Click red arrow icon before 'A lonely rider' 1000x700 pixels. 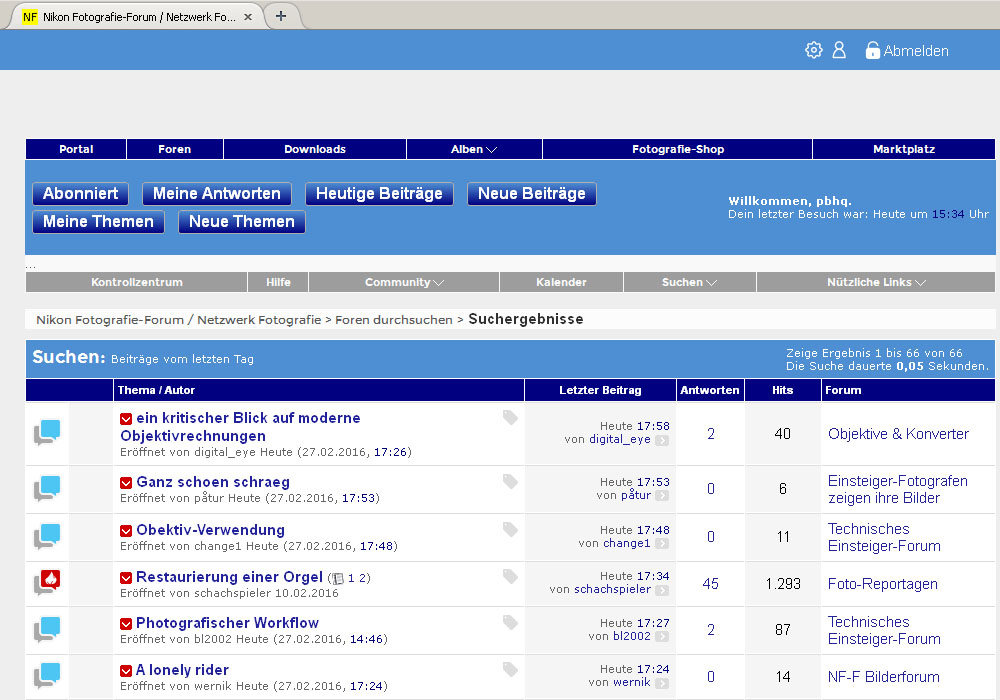(x=126, y=671)
